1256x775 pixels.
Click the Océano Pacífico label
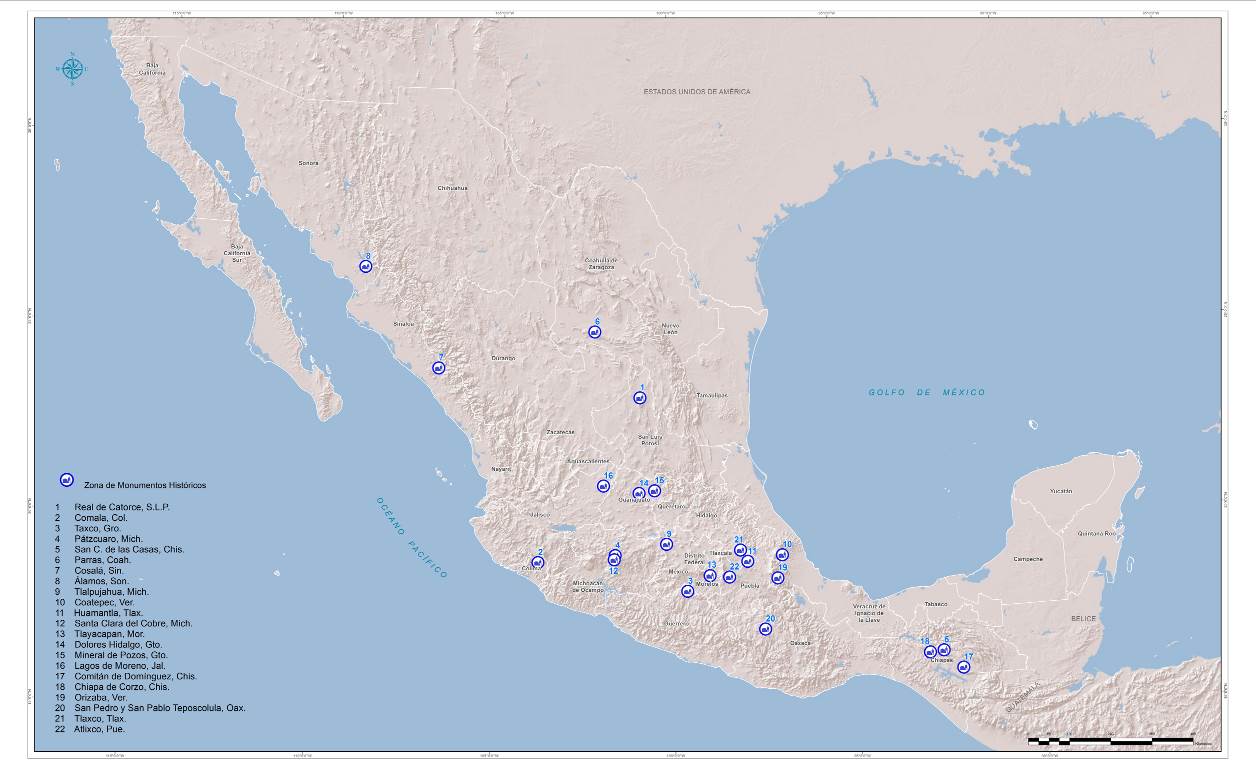coord(412,537)
